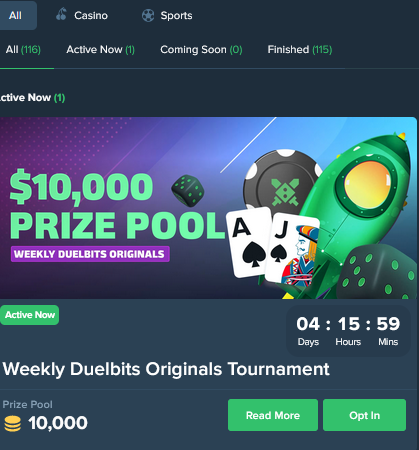Click the $10,000 Prize Pool banner image
Viewport: 419px width, 450px height.
(208, 208)
